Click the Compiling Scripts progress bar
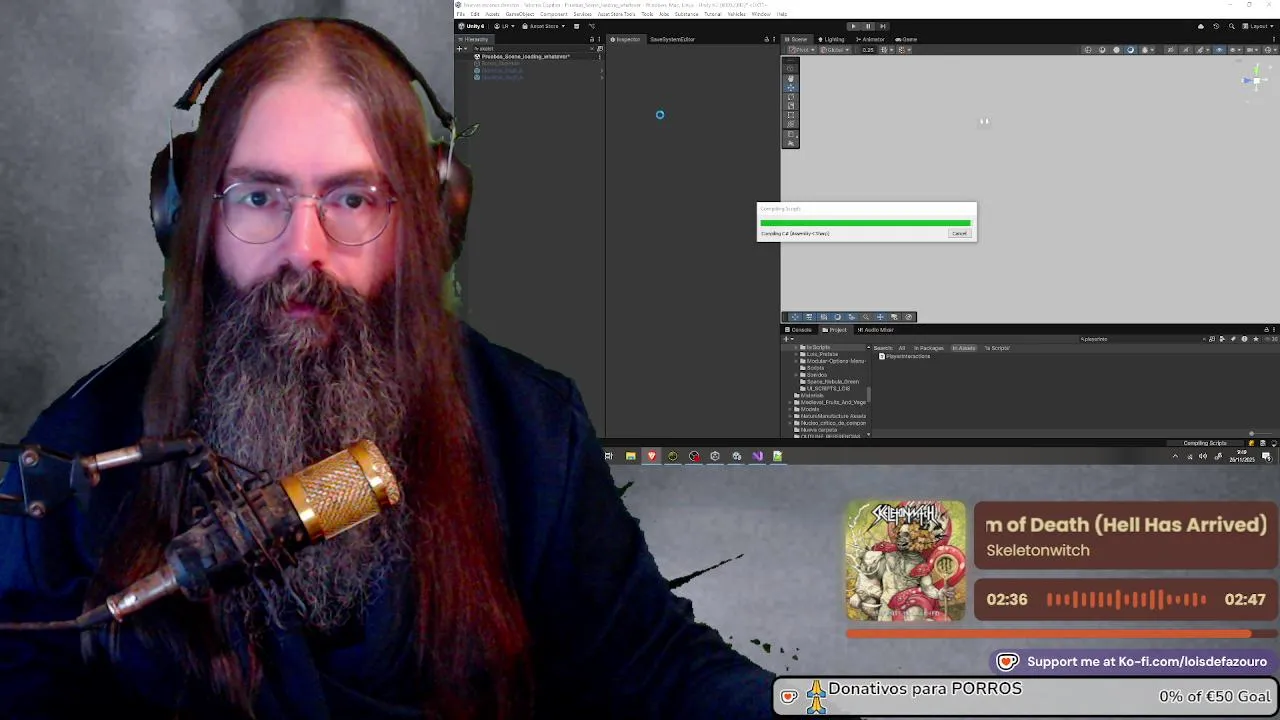Screen dimensions: 1280x720 [x=865, y=223]
